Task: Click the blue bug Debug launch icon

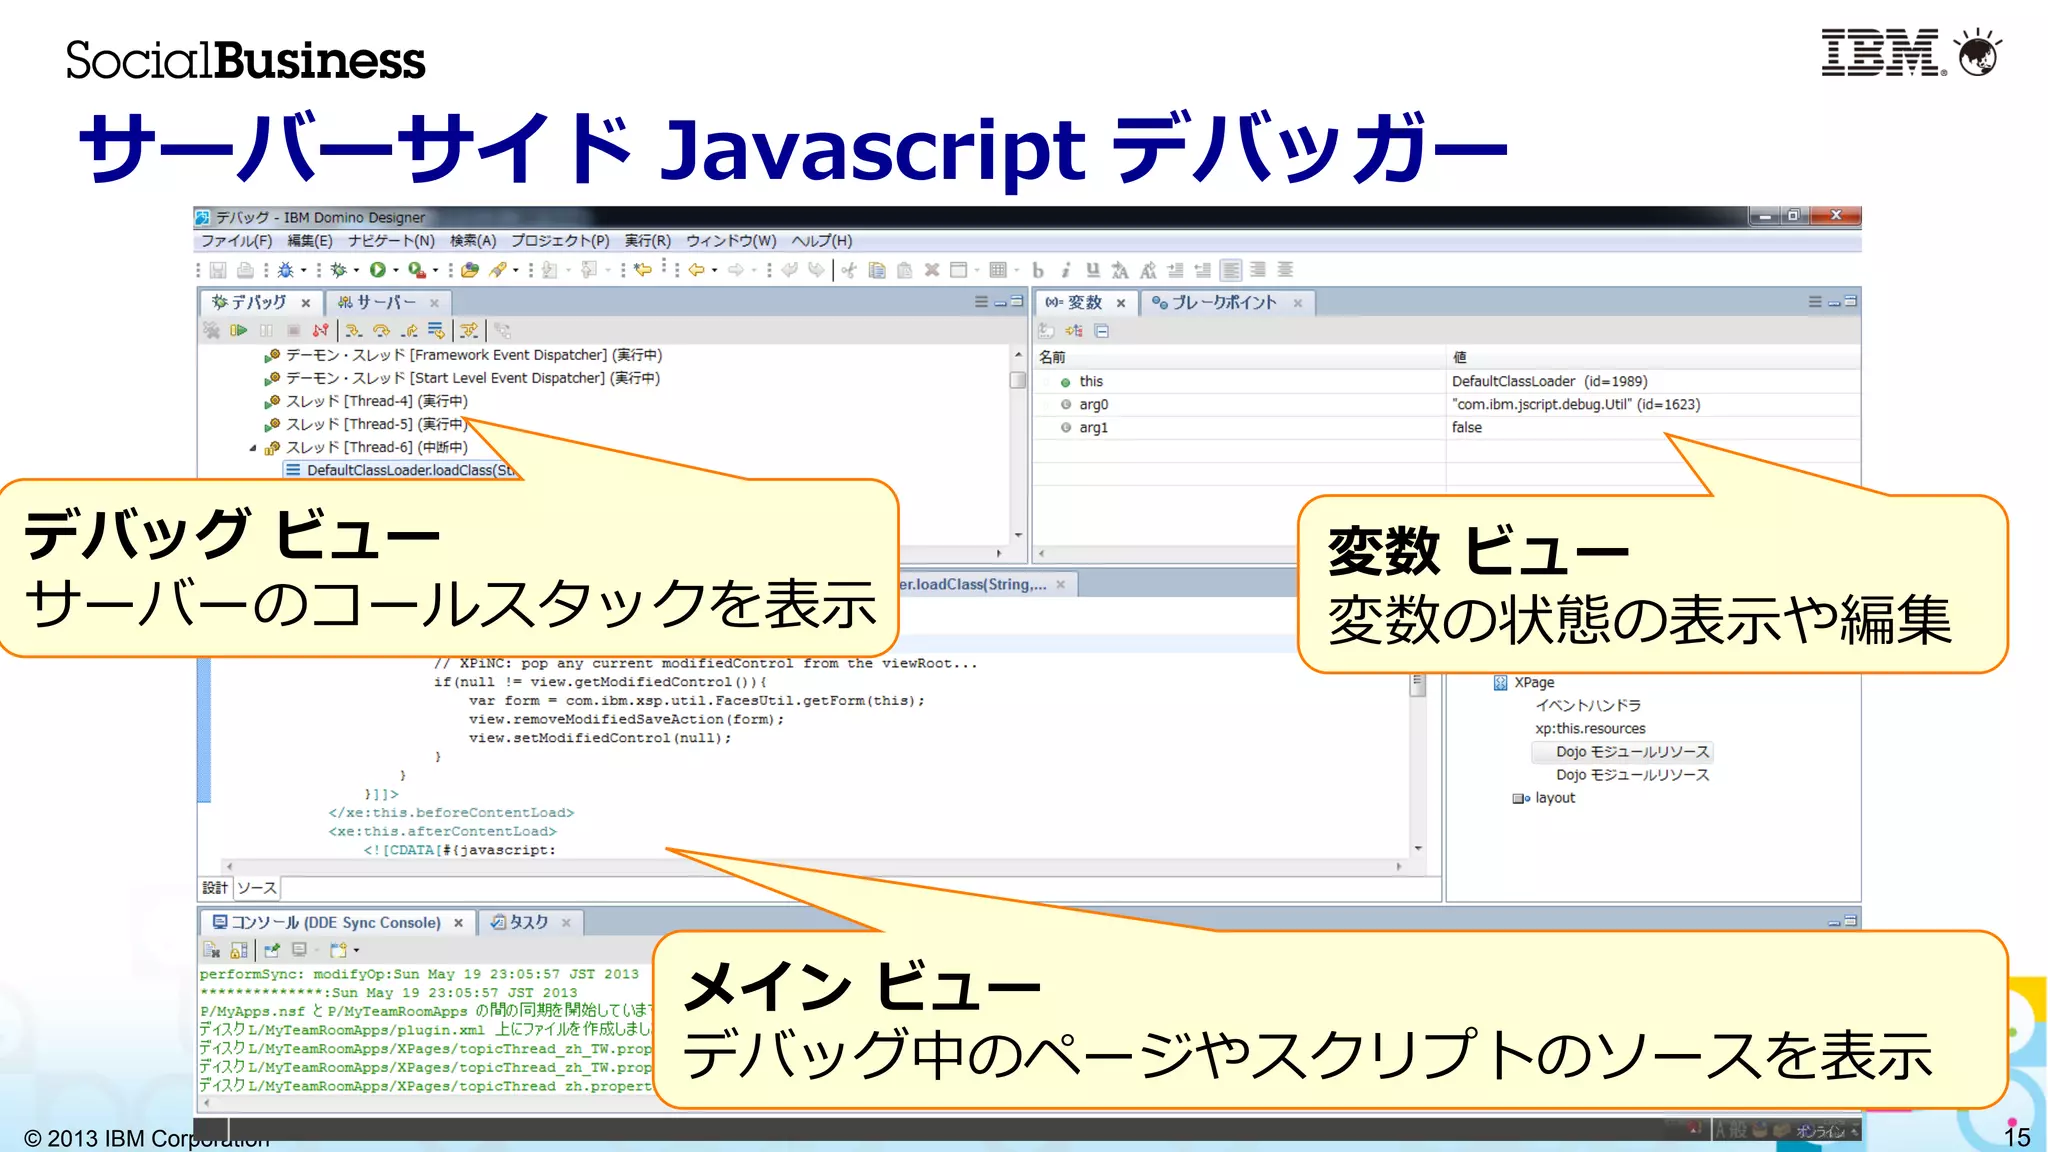Action: pos(285,270)
